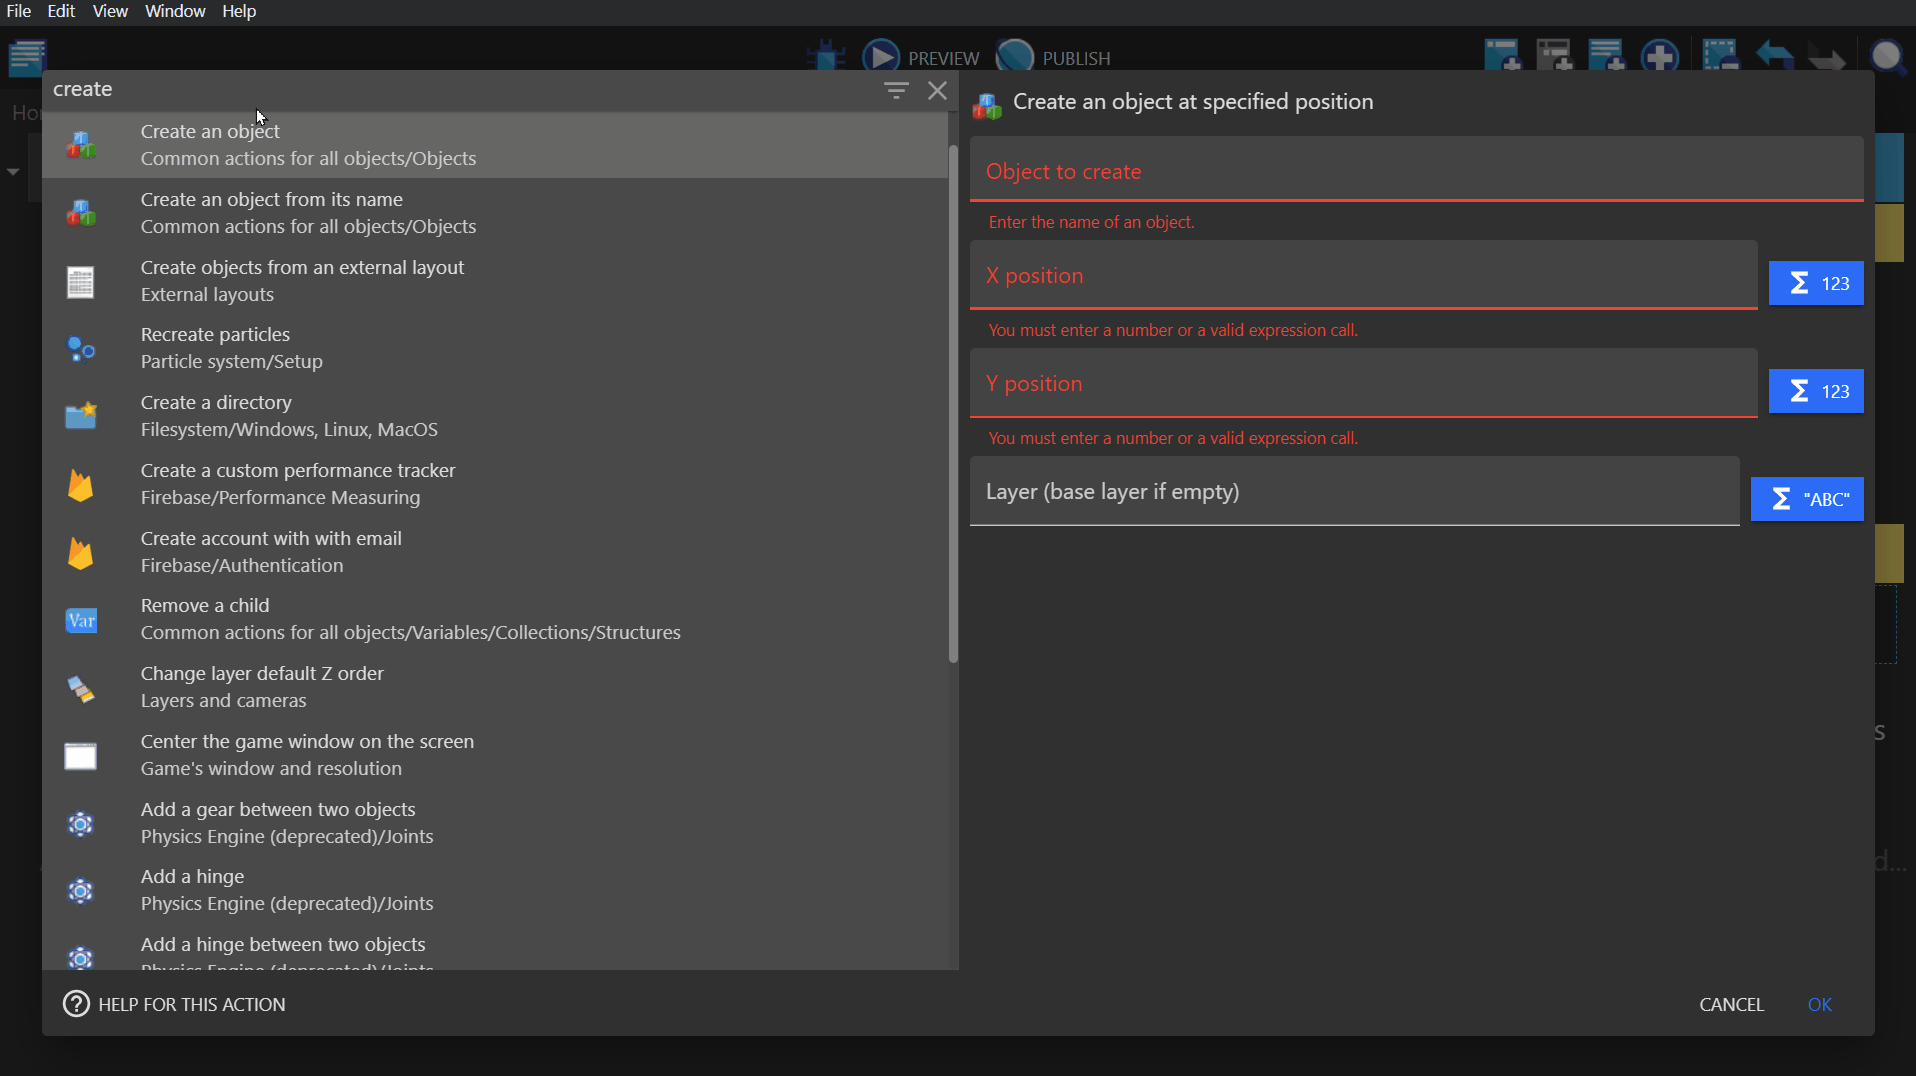
Task: Click the Layer input field
Action: click(1354, 492)
